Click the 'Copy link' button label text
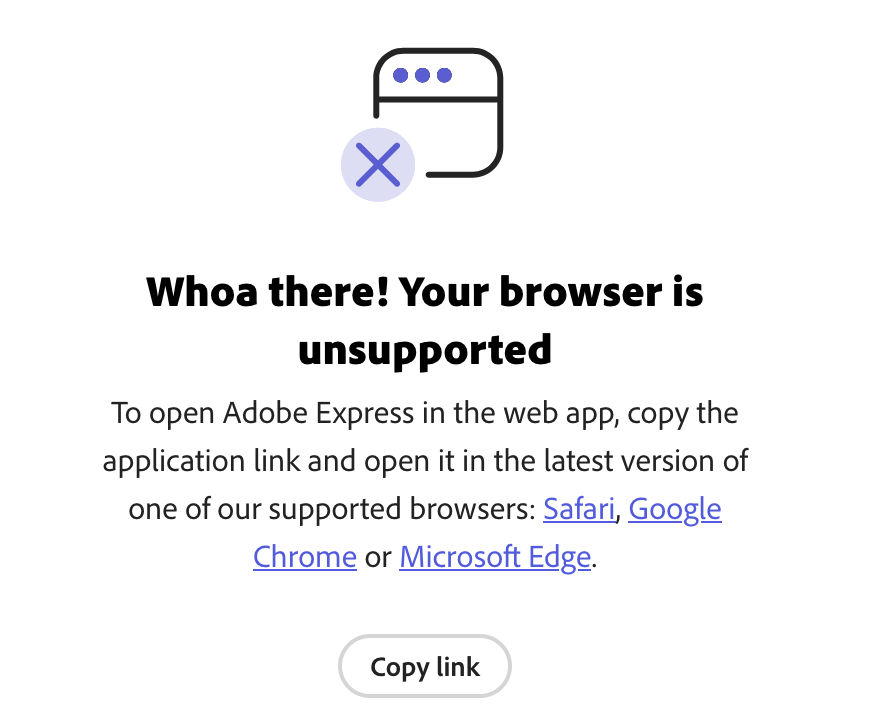The width and height of the screenshot is (894, 716). (x=424, y=666)
